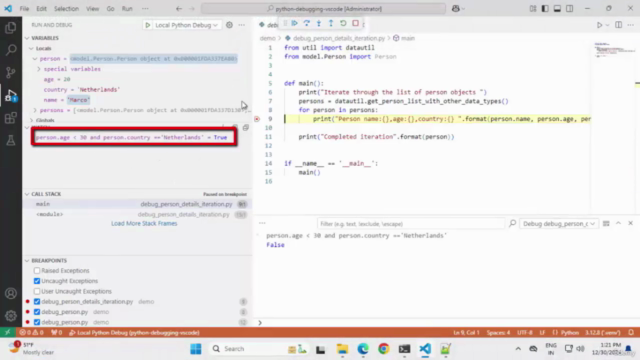Restart the debug session
Viewport: 640px width, 360px height.
[x=343, y=23]
